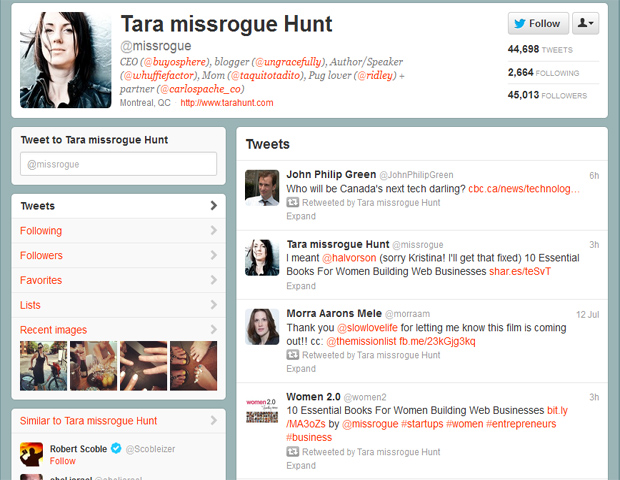Click Morra Aarons Mele's avatar
The width and height of the screenshot is (620, 480).
pyautogui.click(x=262, y=325)
